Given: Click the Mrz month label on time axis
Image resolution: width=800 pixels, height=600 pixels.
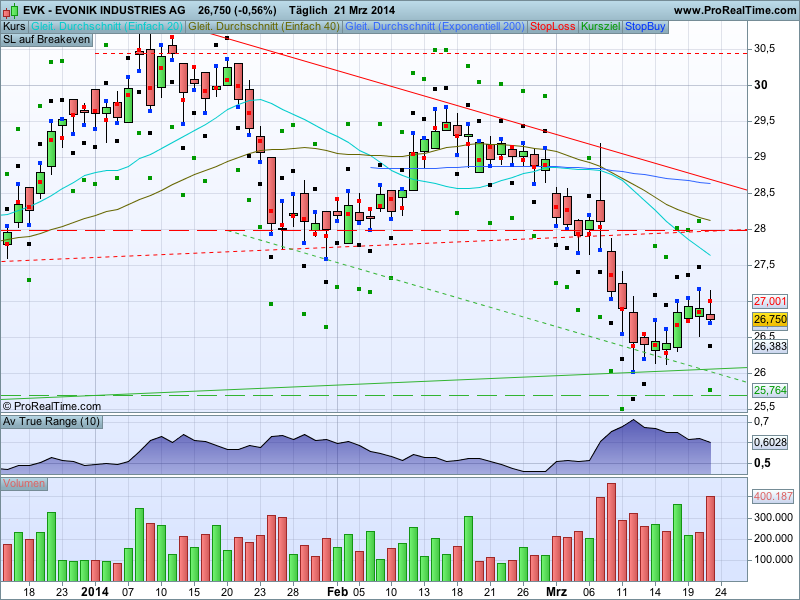Looking at the screenshot, I should 557,592.
